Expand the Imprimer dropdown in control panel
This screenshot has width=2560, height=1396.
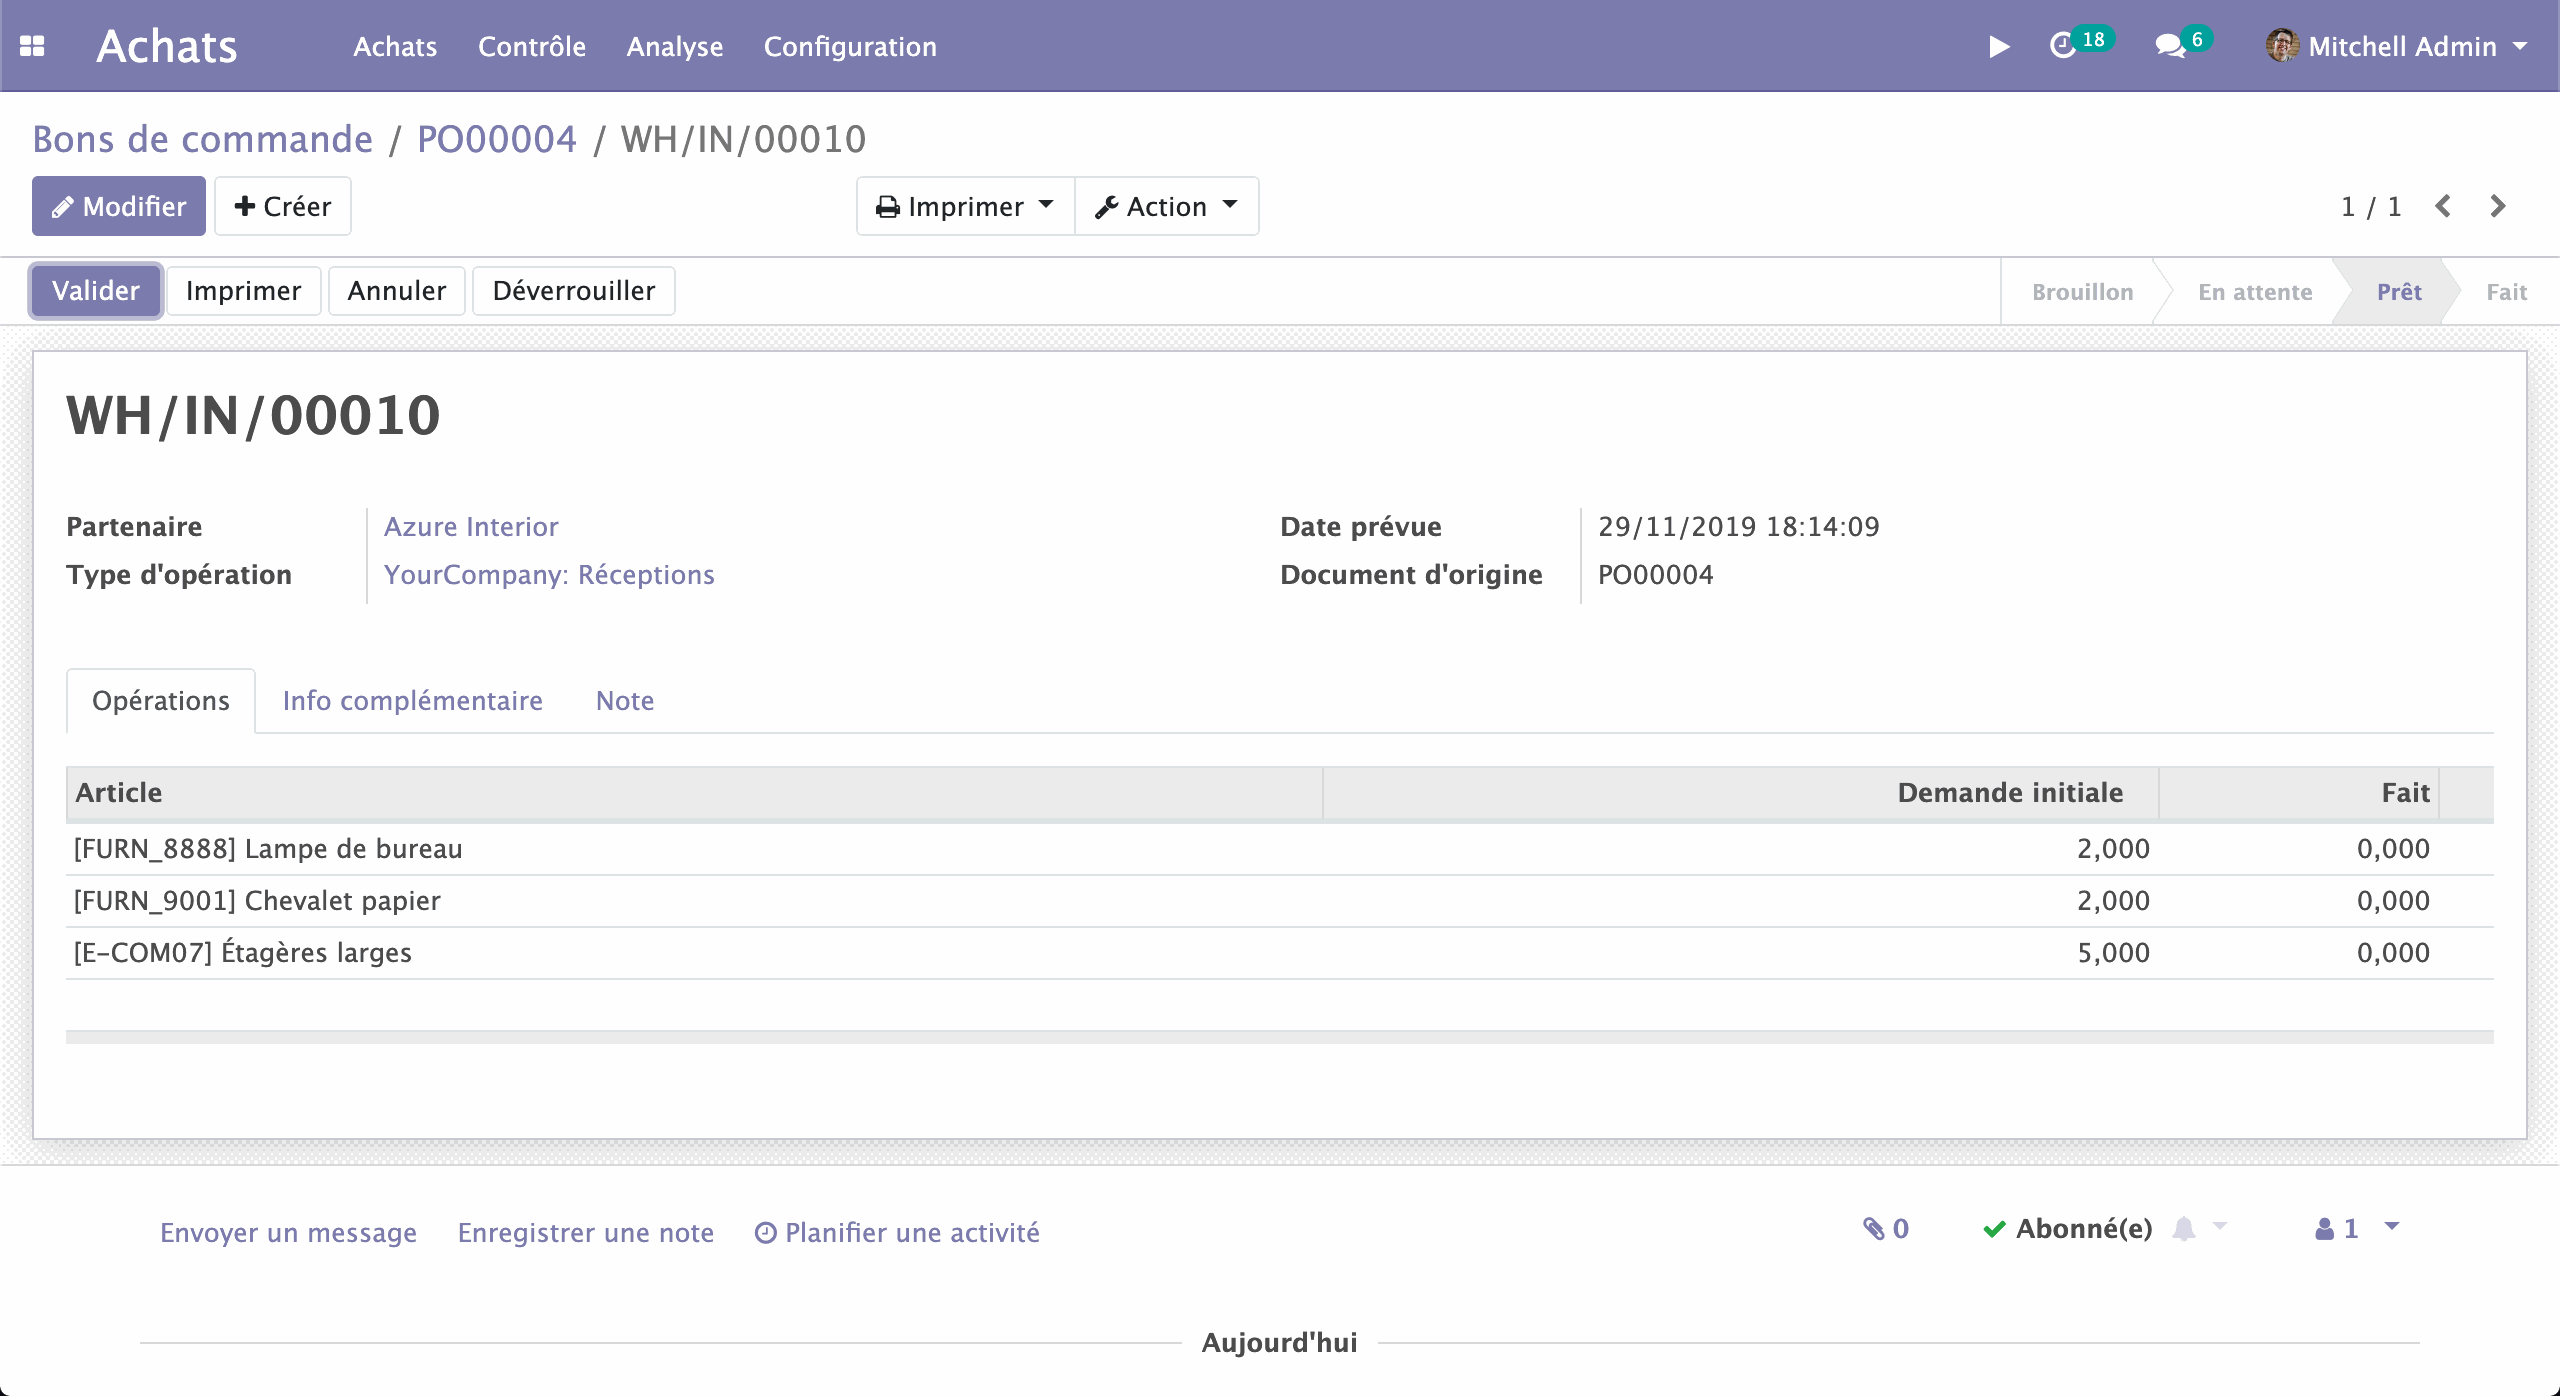coord(965,206)
